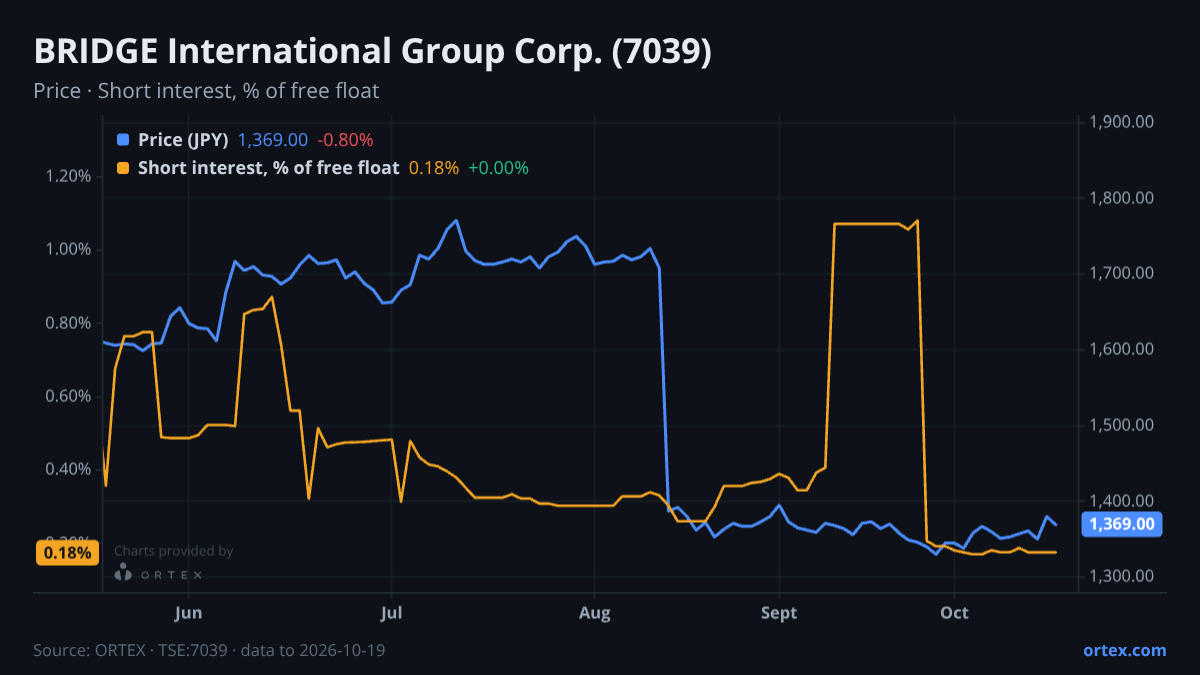Click the 0.80% left axis label

pyautogui.click(x=69, y=323)
